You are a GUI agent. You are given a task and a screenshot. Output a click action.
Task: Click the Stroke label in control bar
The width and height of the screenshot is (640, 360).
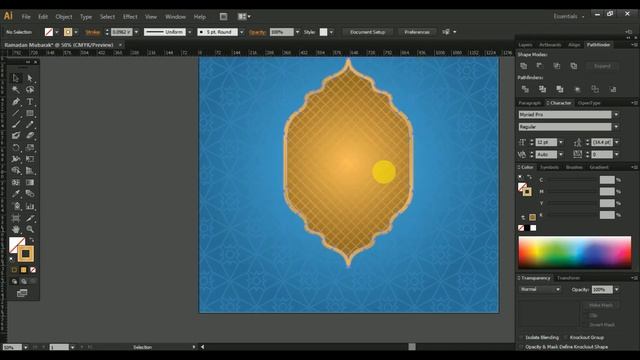[93, 32]
